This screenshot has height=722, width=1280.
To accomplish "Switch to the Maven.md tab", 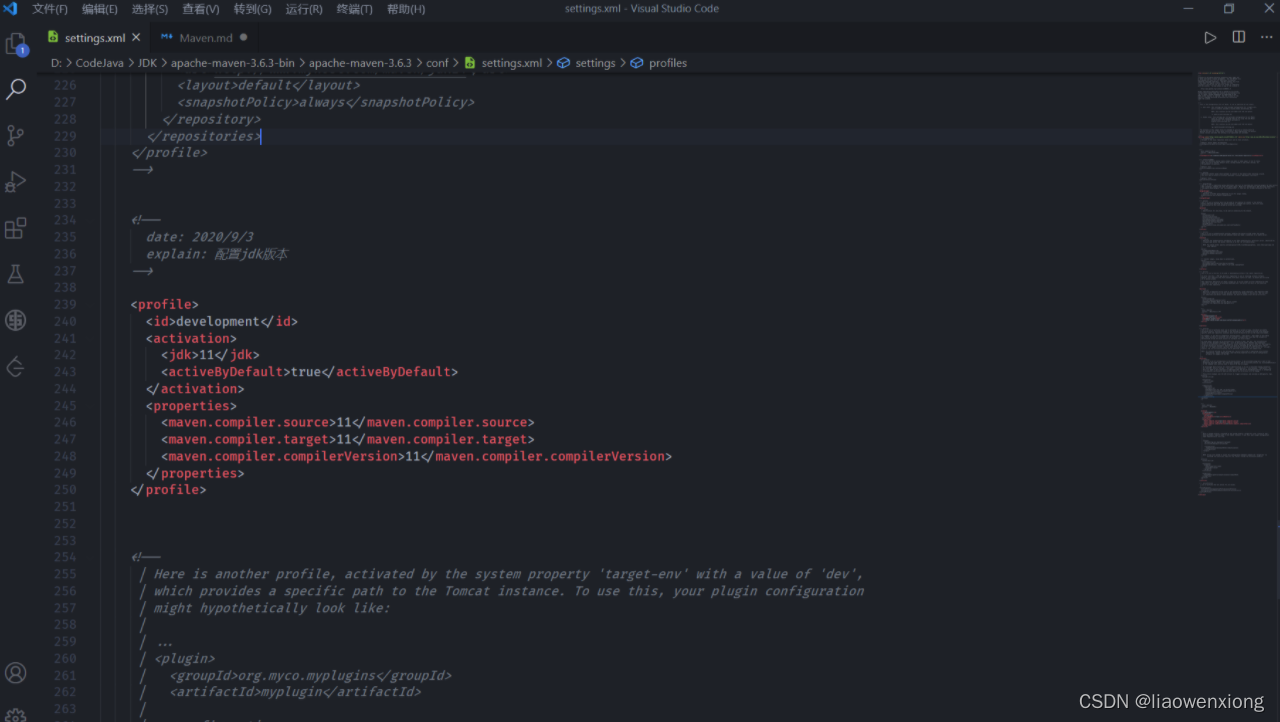I will (206, 38).
